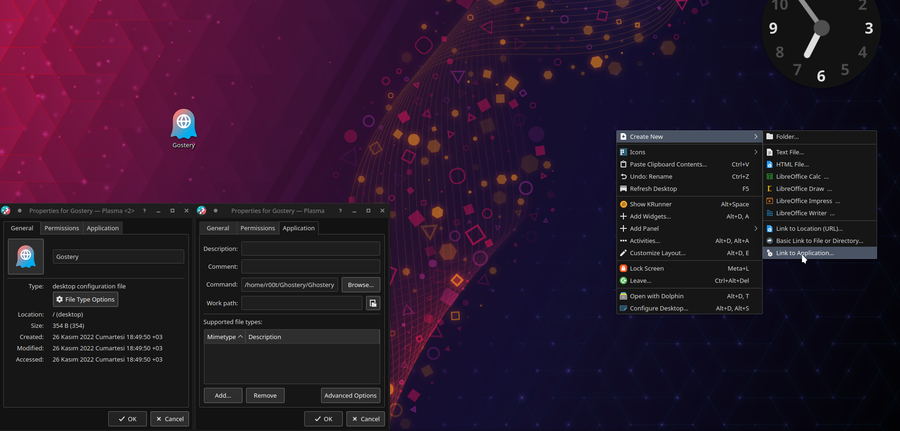900x431 pixels.
Task: Open Show KRunner from context menu
Action: [650, 204]
